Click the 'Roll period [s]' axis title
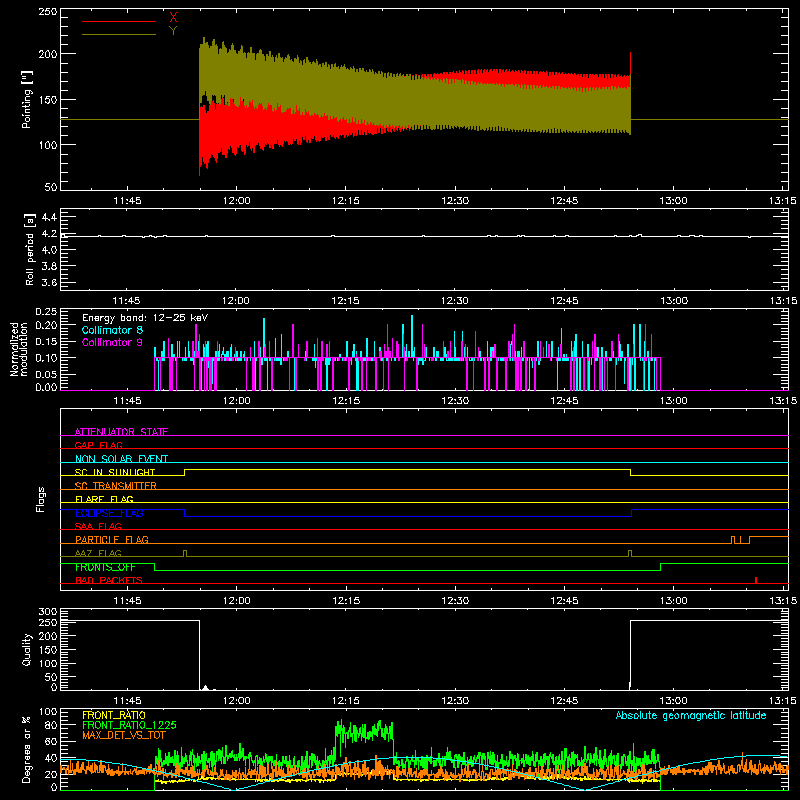 pyautogui.click(x=29, y=249)
